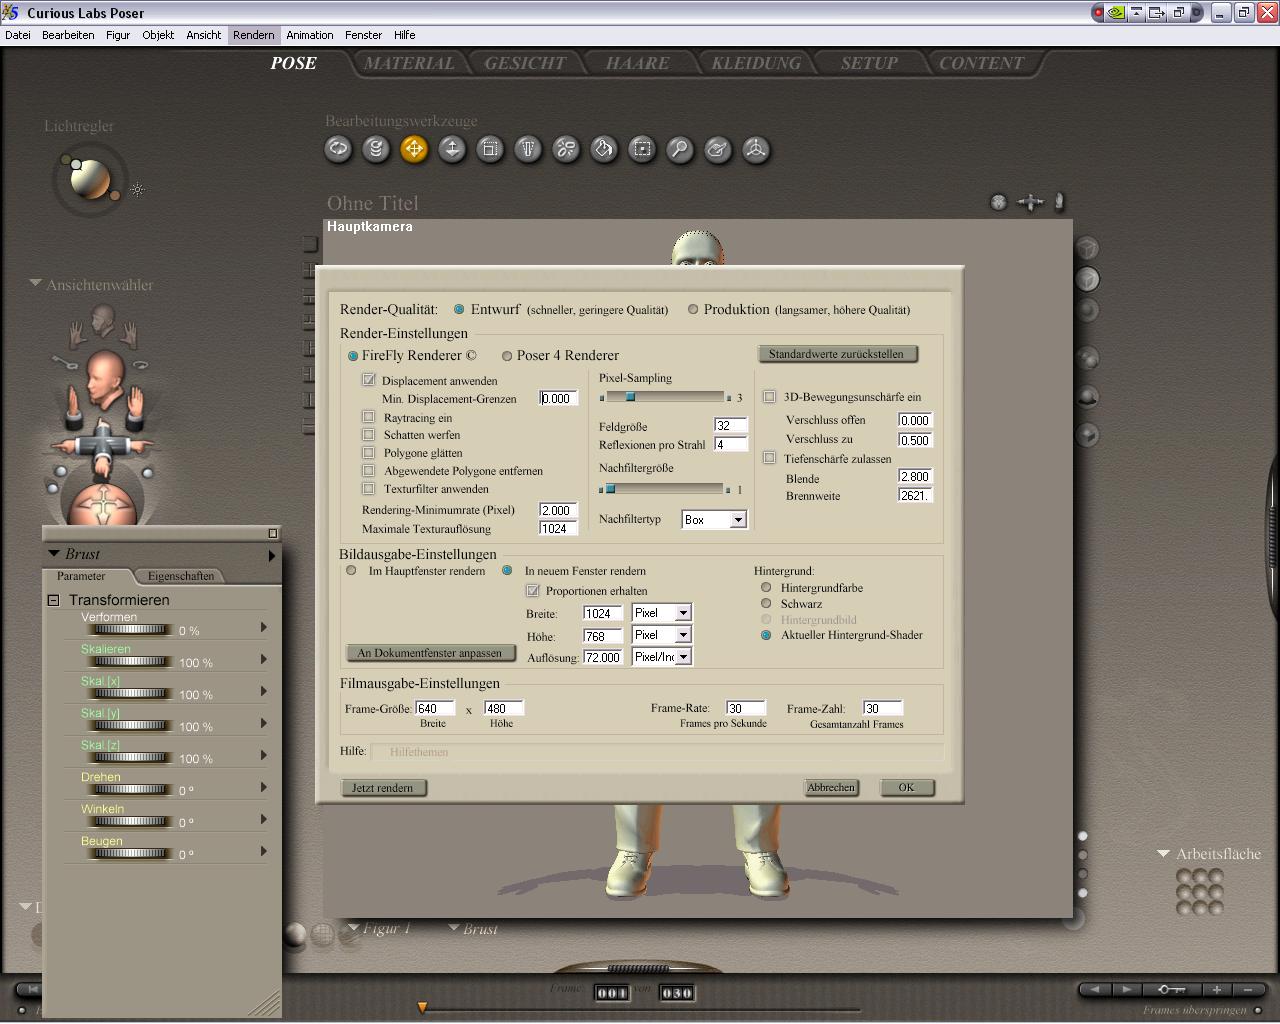Open the Auflösung Pixel/Inch dropdown

(x=683, y=657)
